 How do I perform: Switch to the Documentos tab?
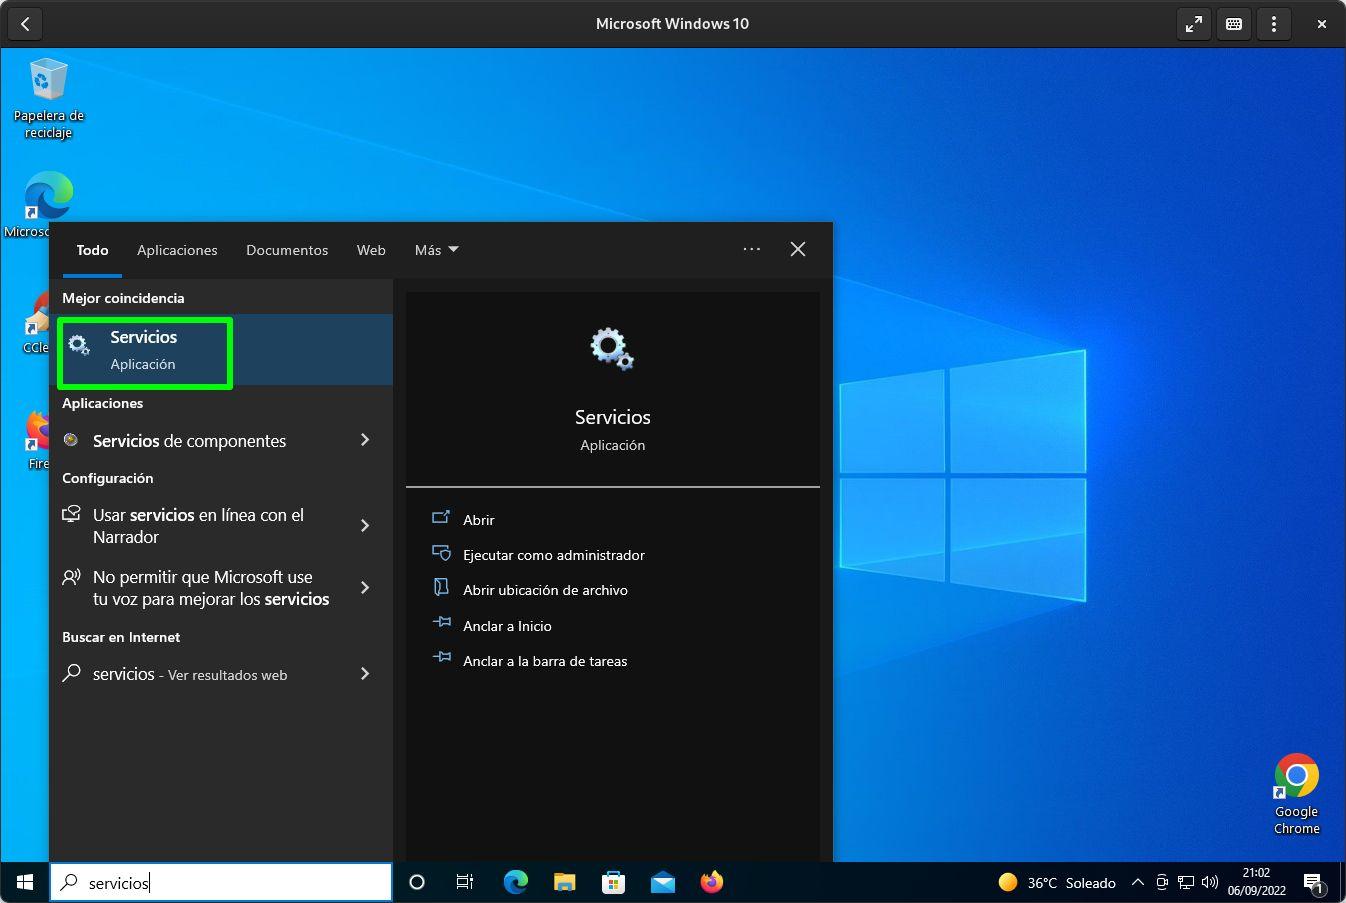coord(287,250)
